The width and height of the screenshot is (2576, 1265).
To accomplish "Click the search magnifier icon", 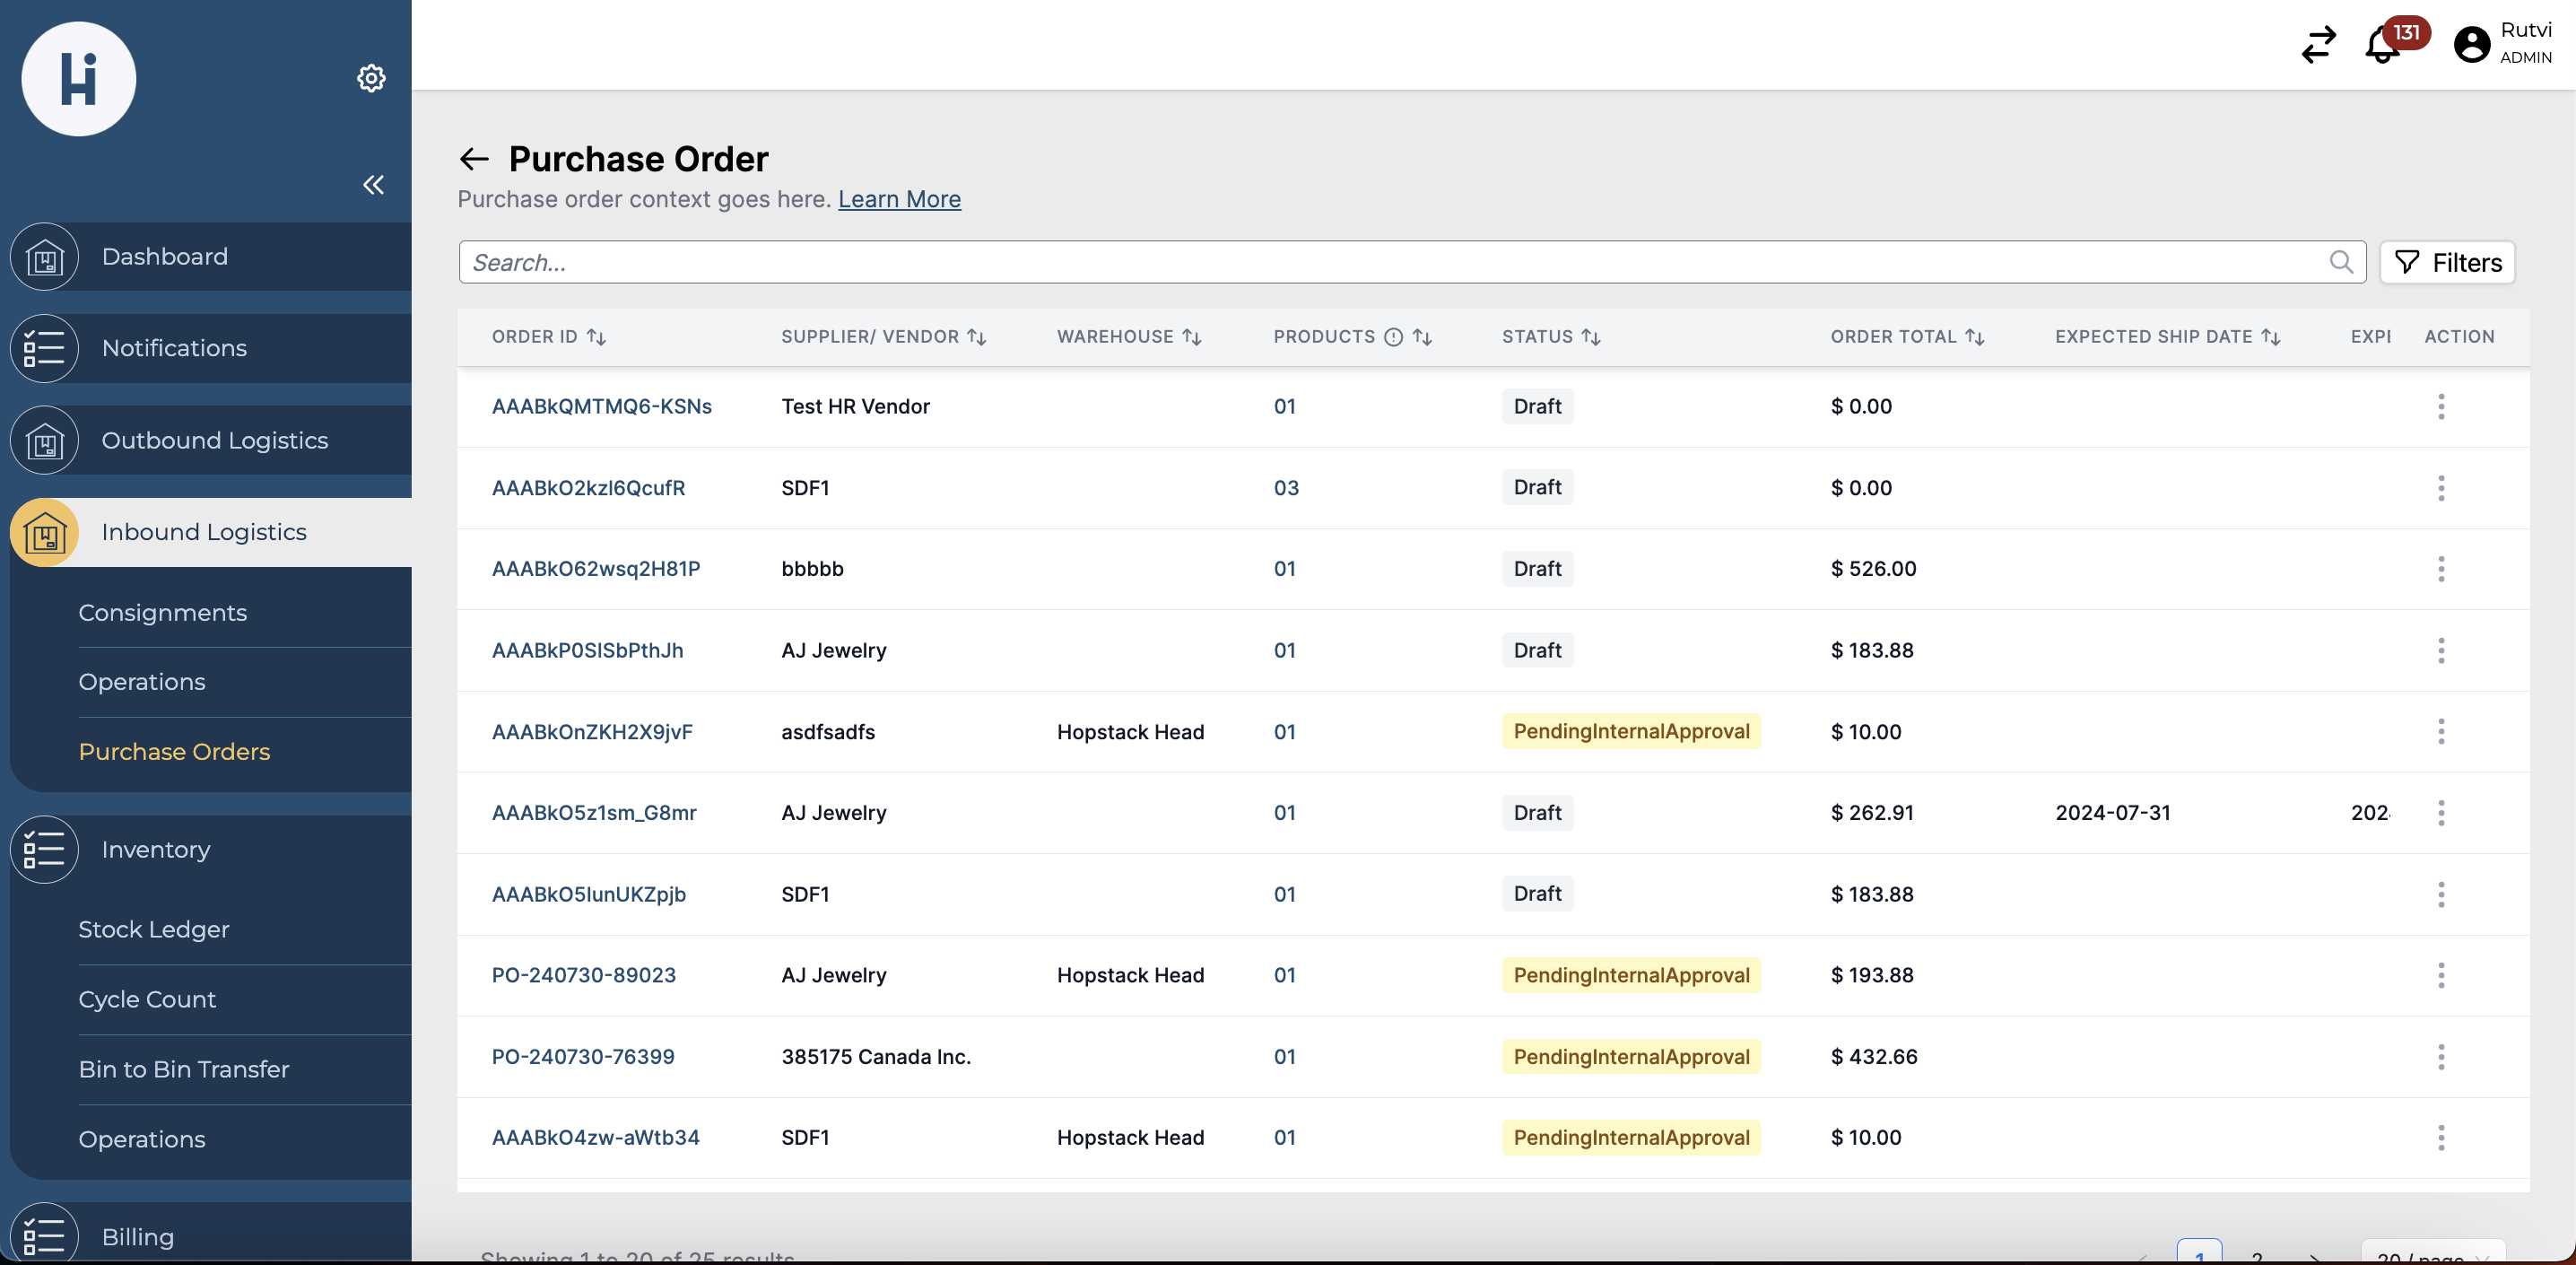I will click(x=2340, y=262).
